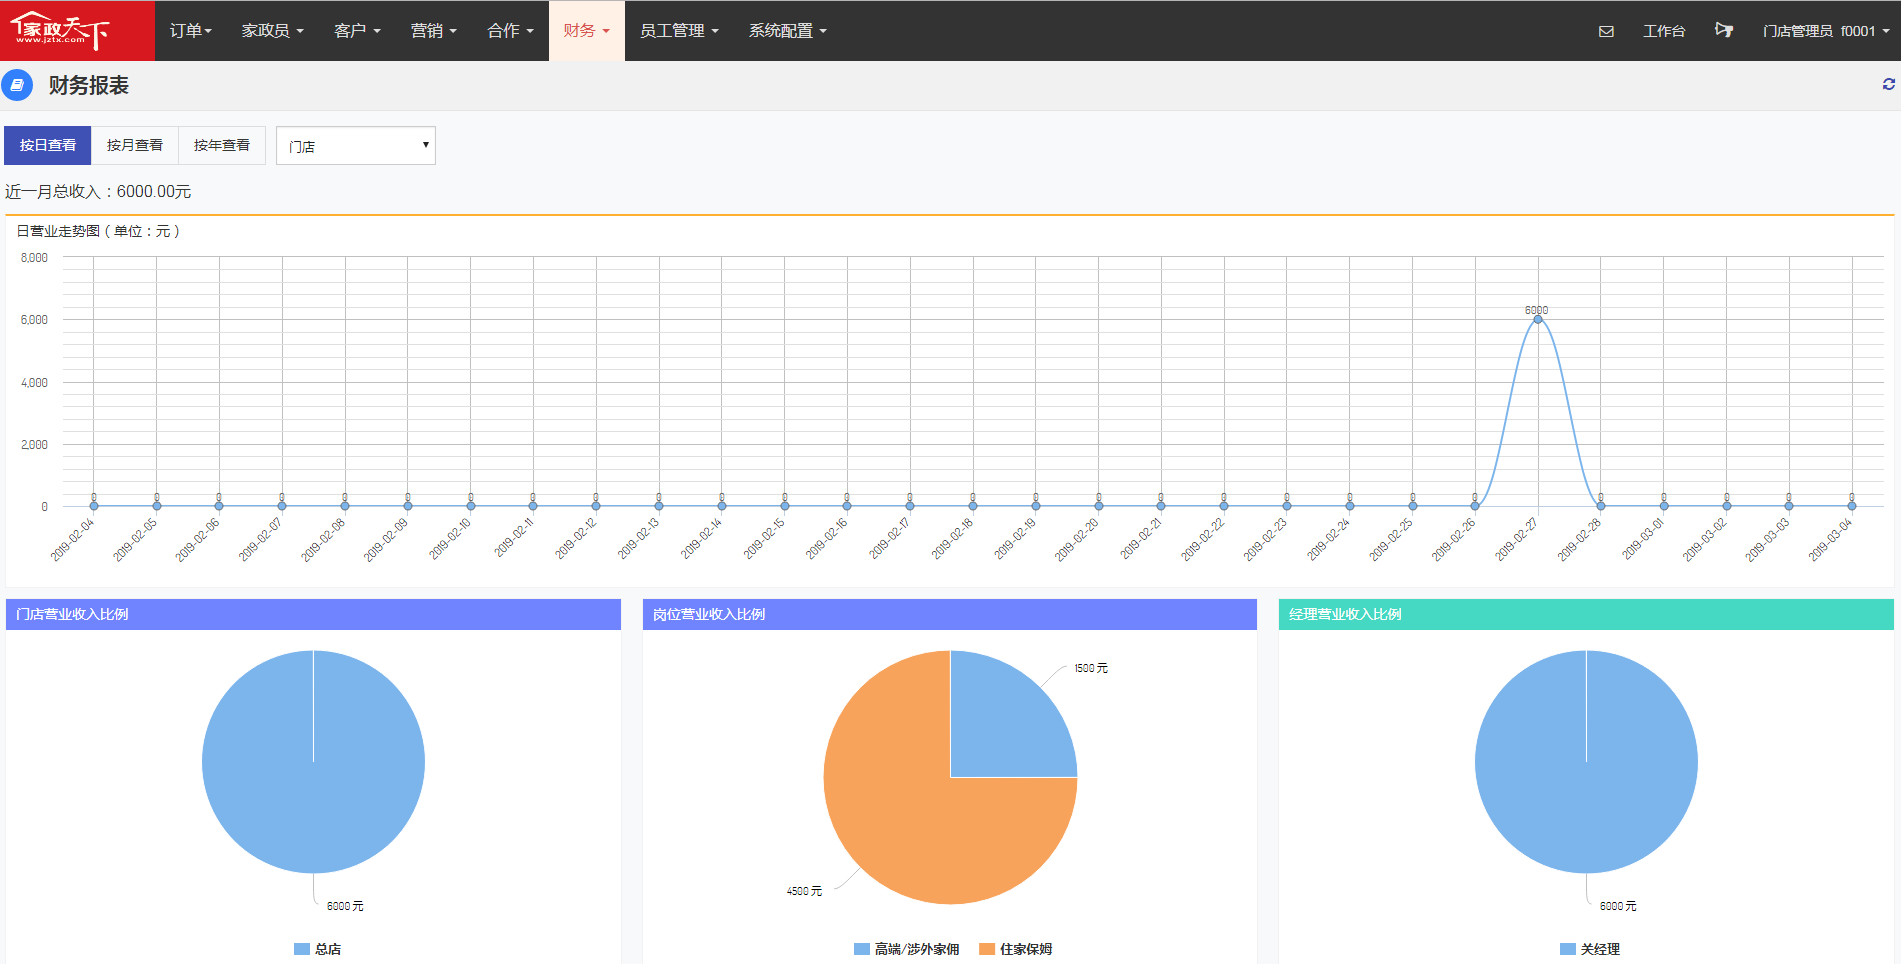Expand the 员工管理 dropdown menu
The width and height of the screenshot is (1901, 964).
679,31
